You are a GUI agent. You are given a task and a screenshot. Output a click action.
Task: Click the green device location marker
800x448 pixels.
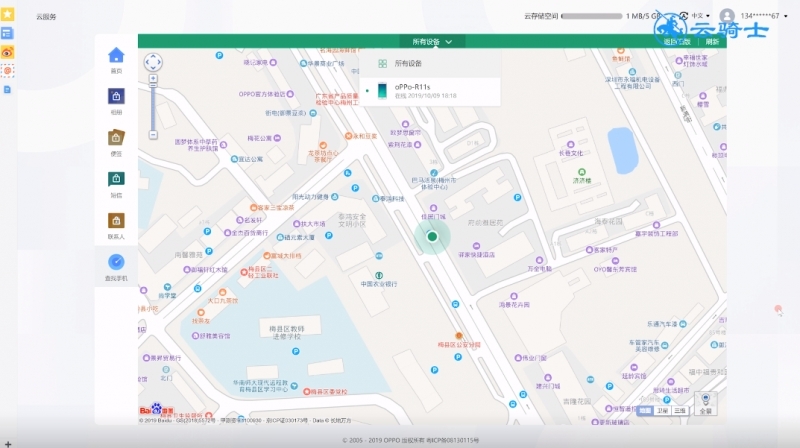pyautogui.click(x=432, y=236)
